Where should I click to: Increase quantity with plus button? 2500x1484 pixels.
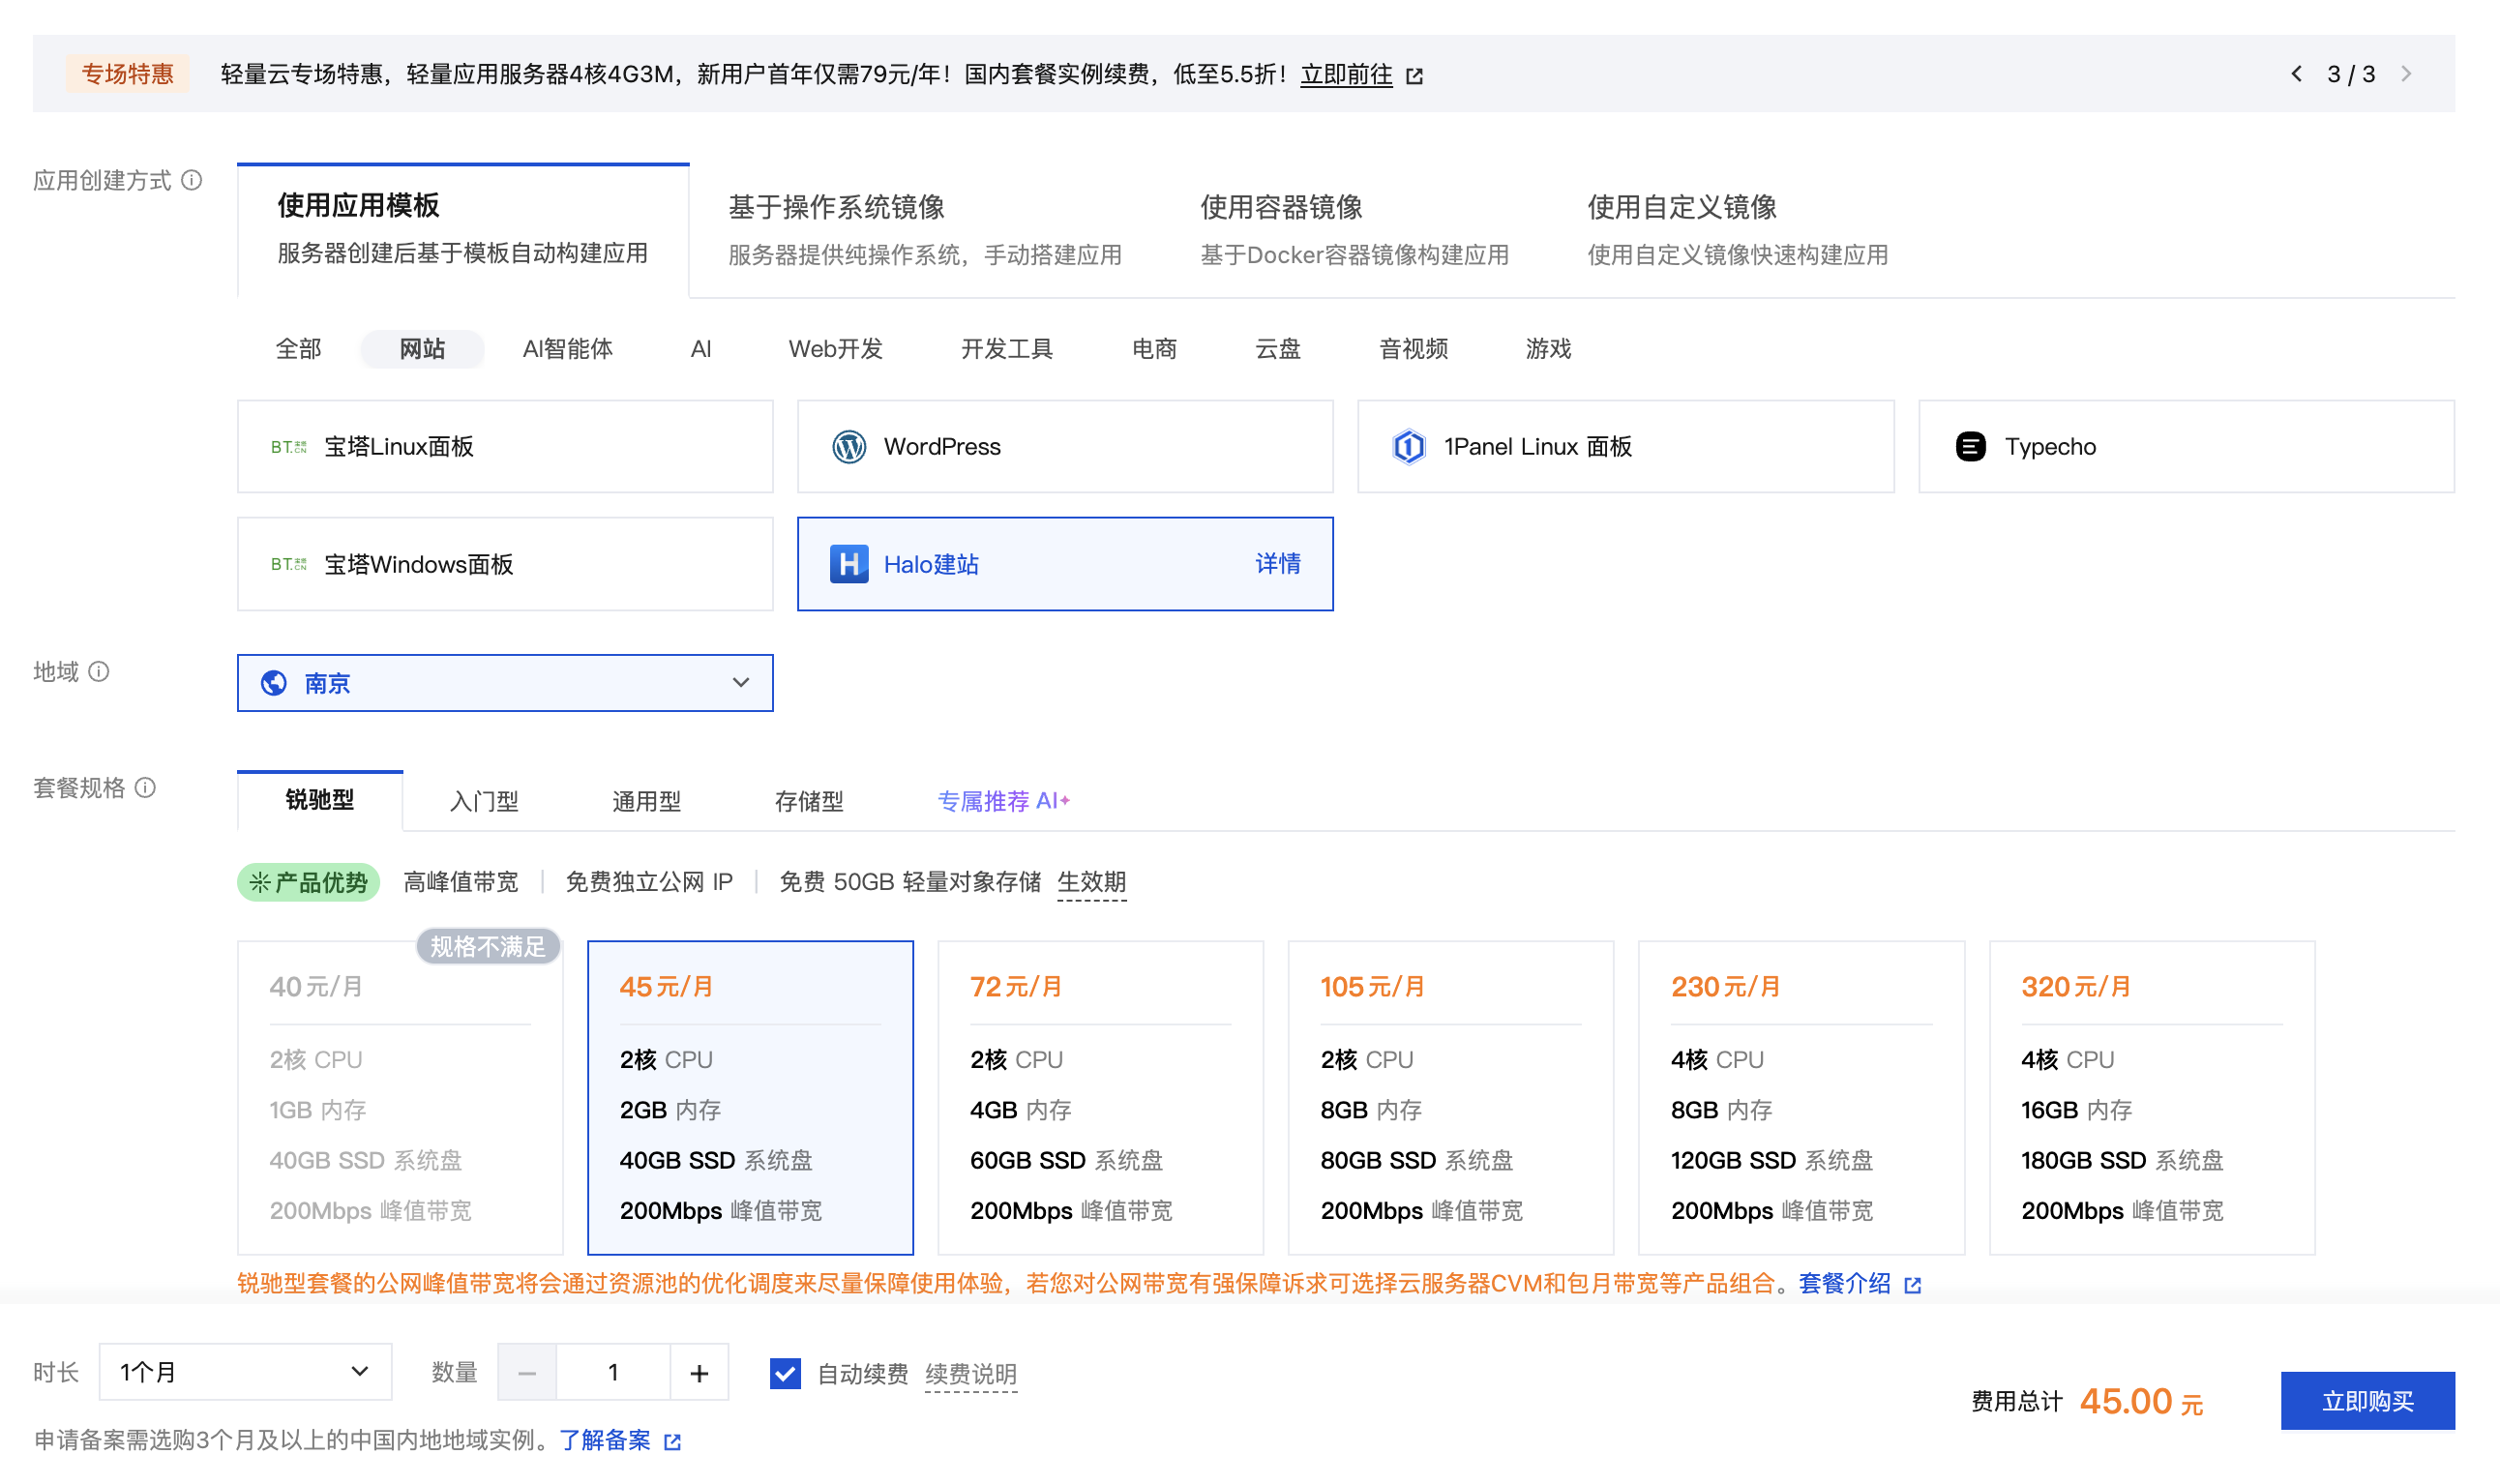point(699,1373)
